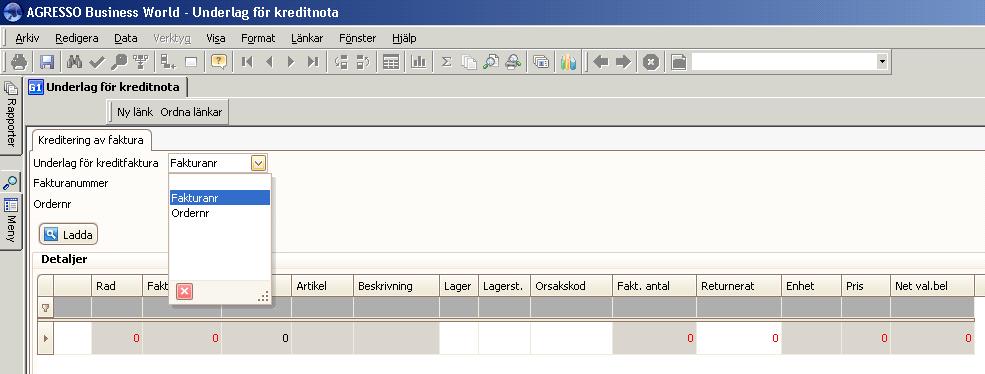Image resolution: width=985 pixels, height=374 pixels.
Task: Open the Underlag för kreditfaktura dropdown arrow
Action: [x=259, y=163]
